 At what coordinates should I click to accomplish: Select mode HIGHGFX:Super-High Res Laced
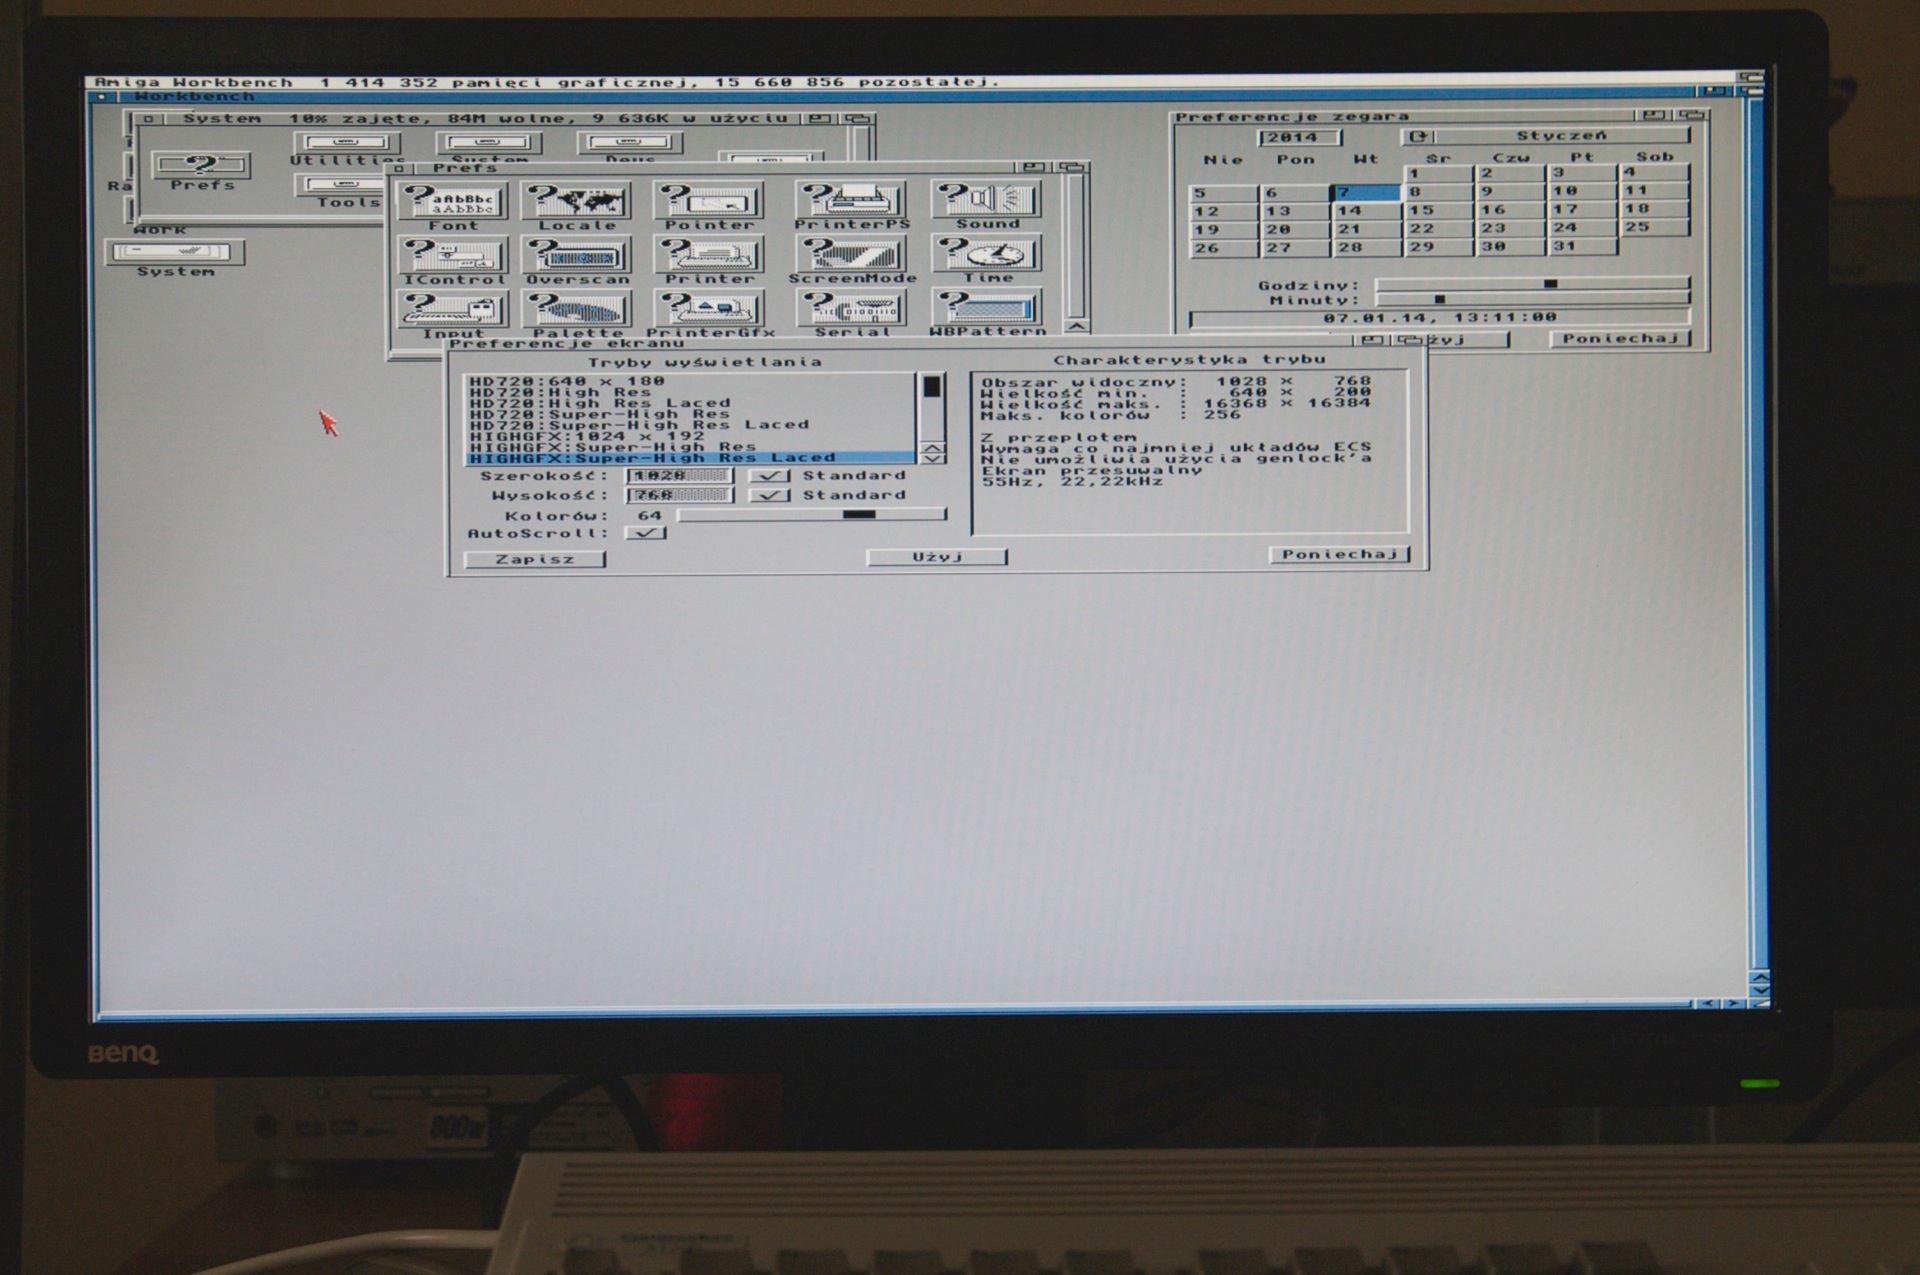point(690,458)
